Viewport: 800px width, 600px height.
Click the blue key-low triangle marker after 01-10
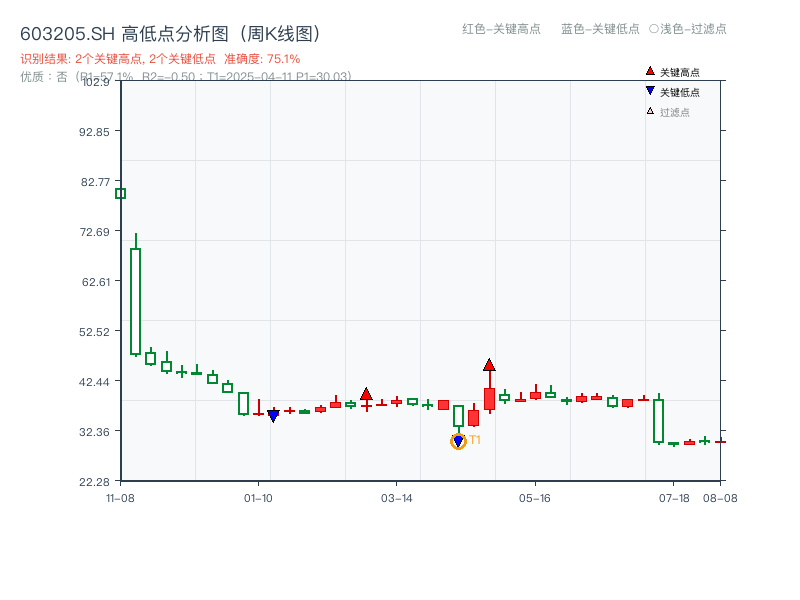click(274, 414)
